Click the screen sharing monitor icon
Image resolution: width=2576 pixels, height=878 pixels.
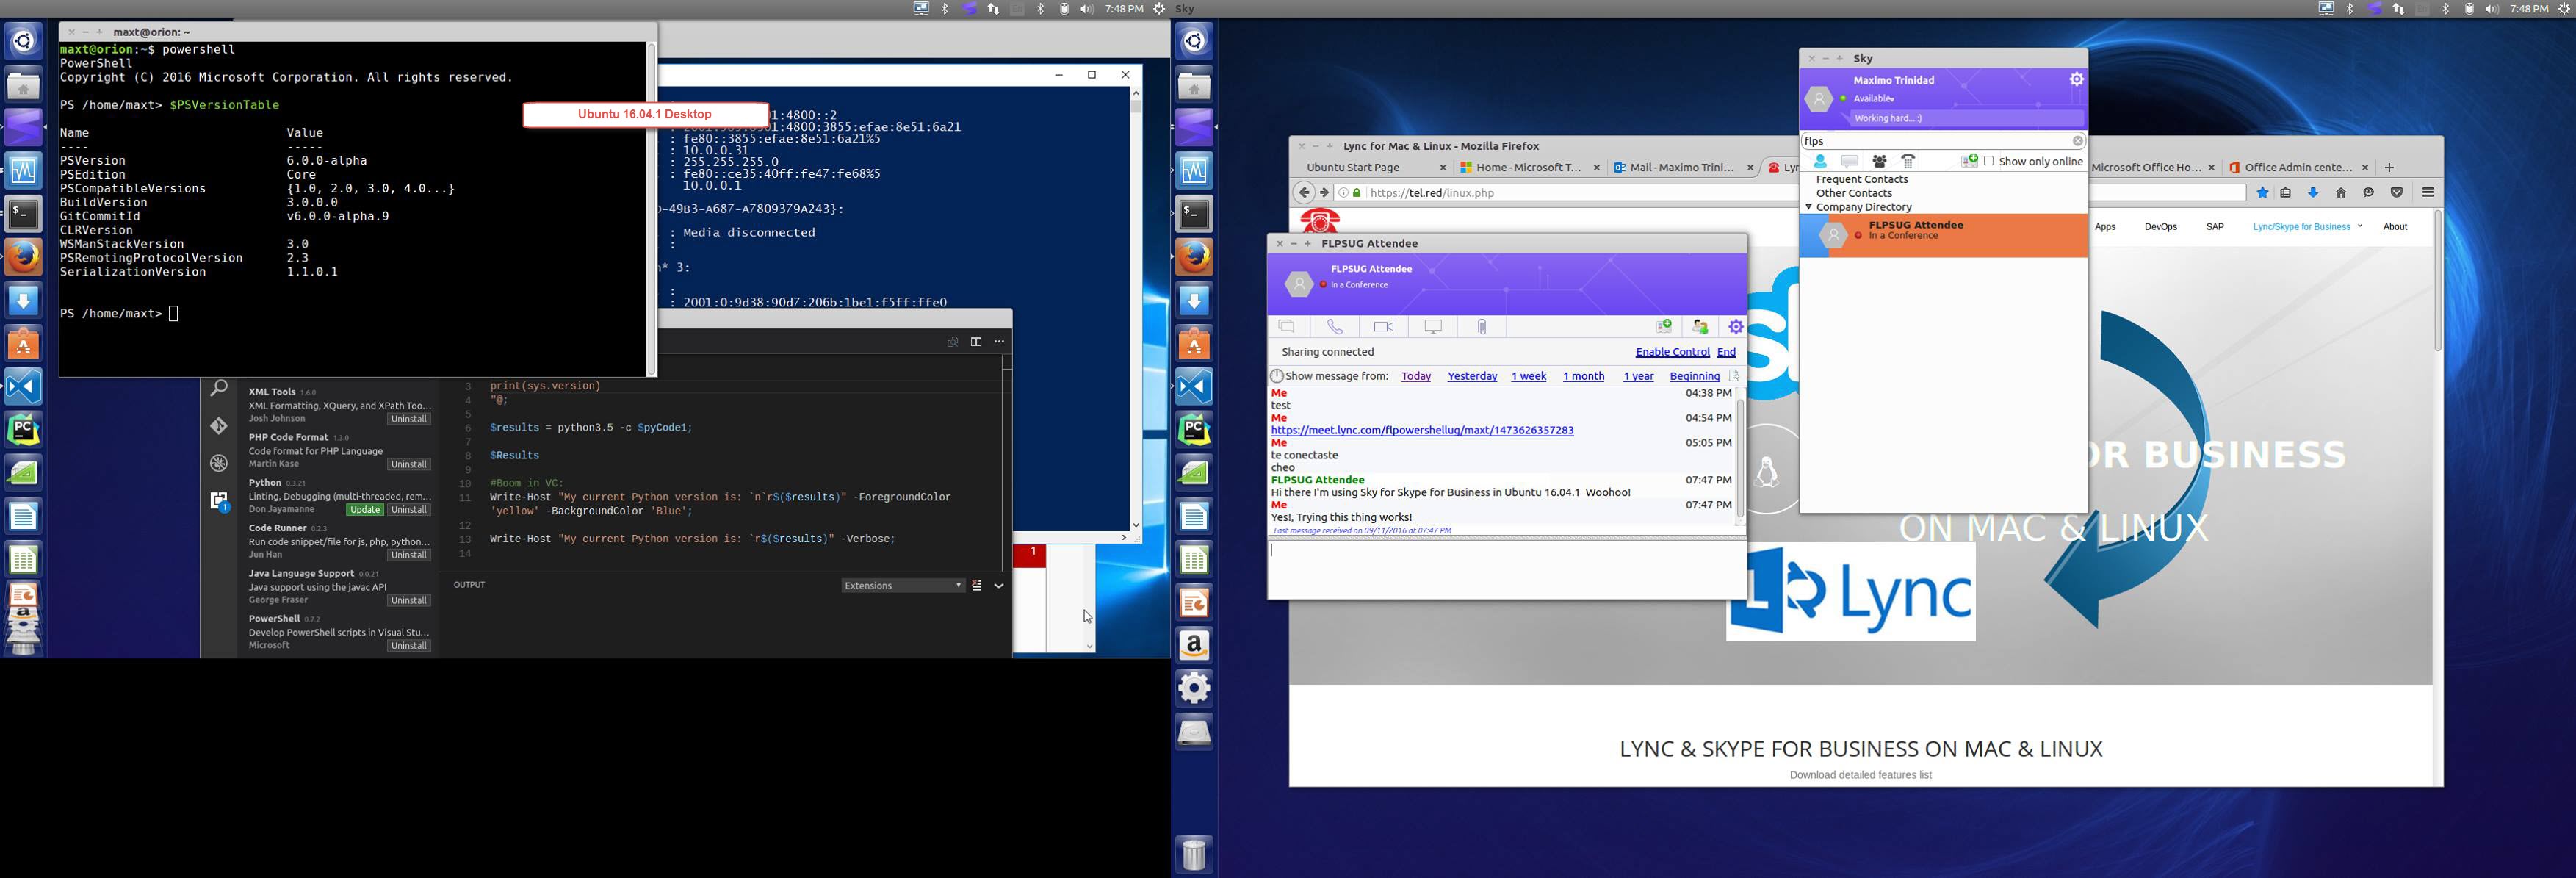pos(1433,327)
